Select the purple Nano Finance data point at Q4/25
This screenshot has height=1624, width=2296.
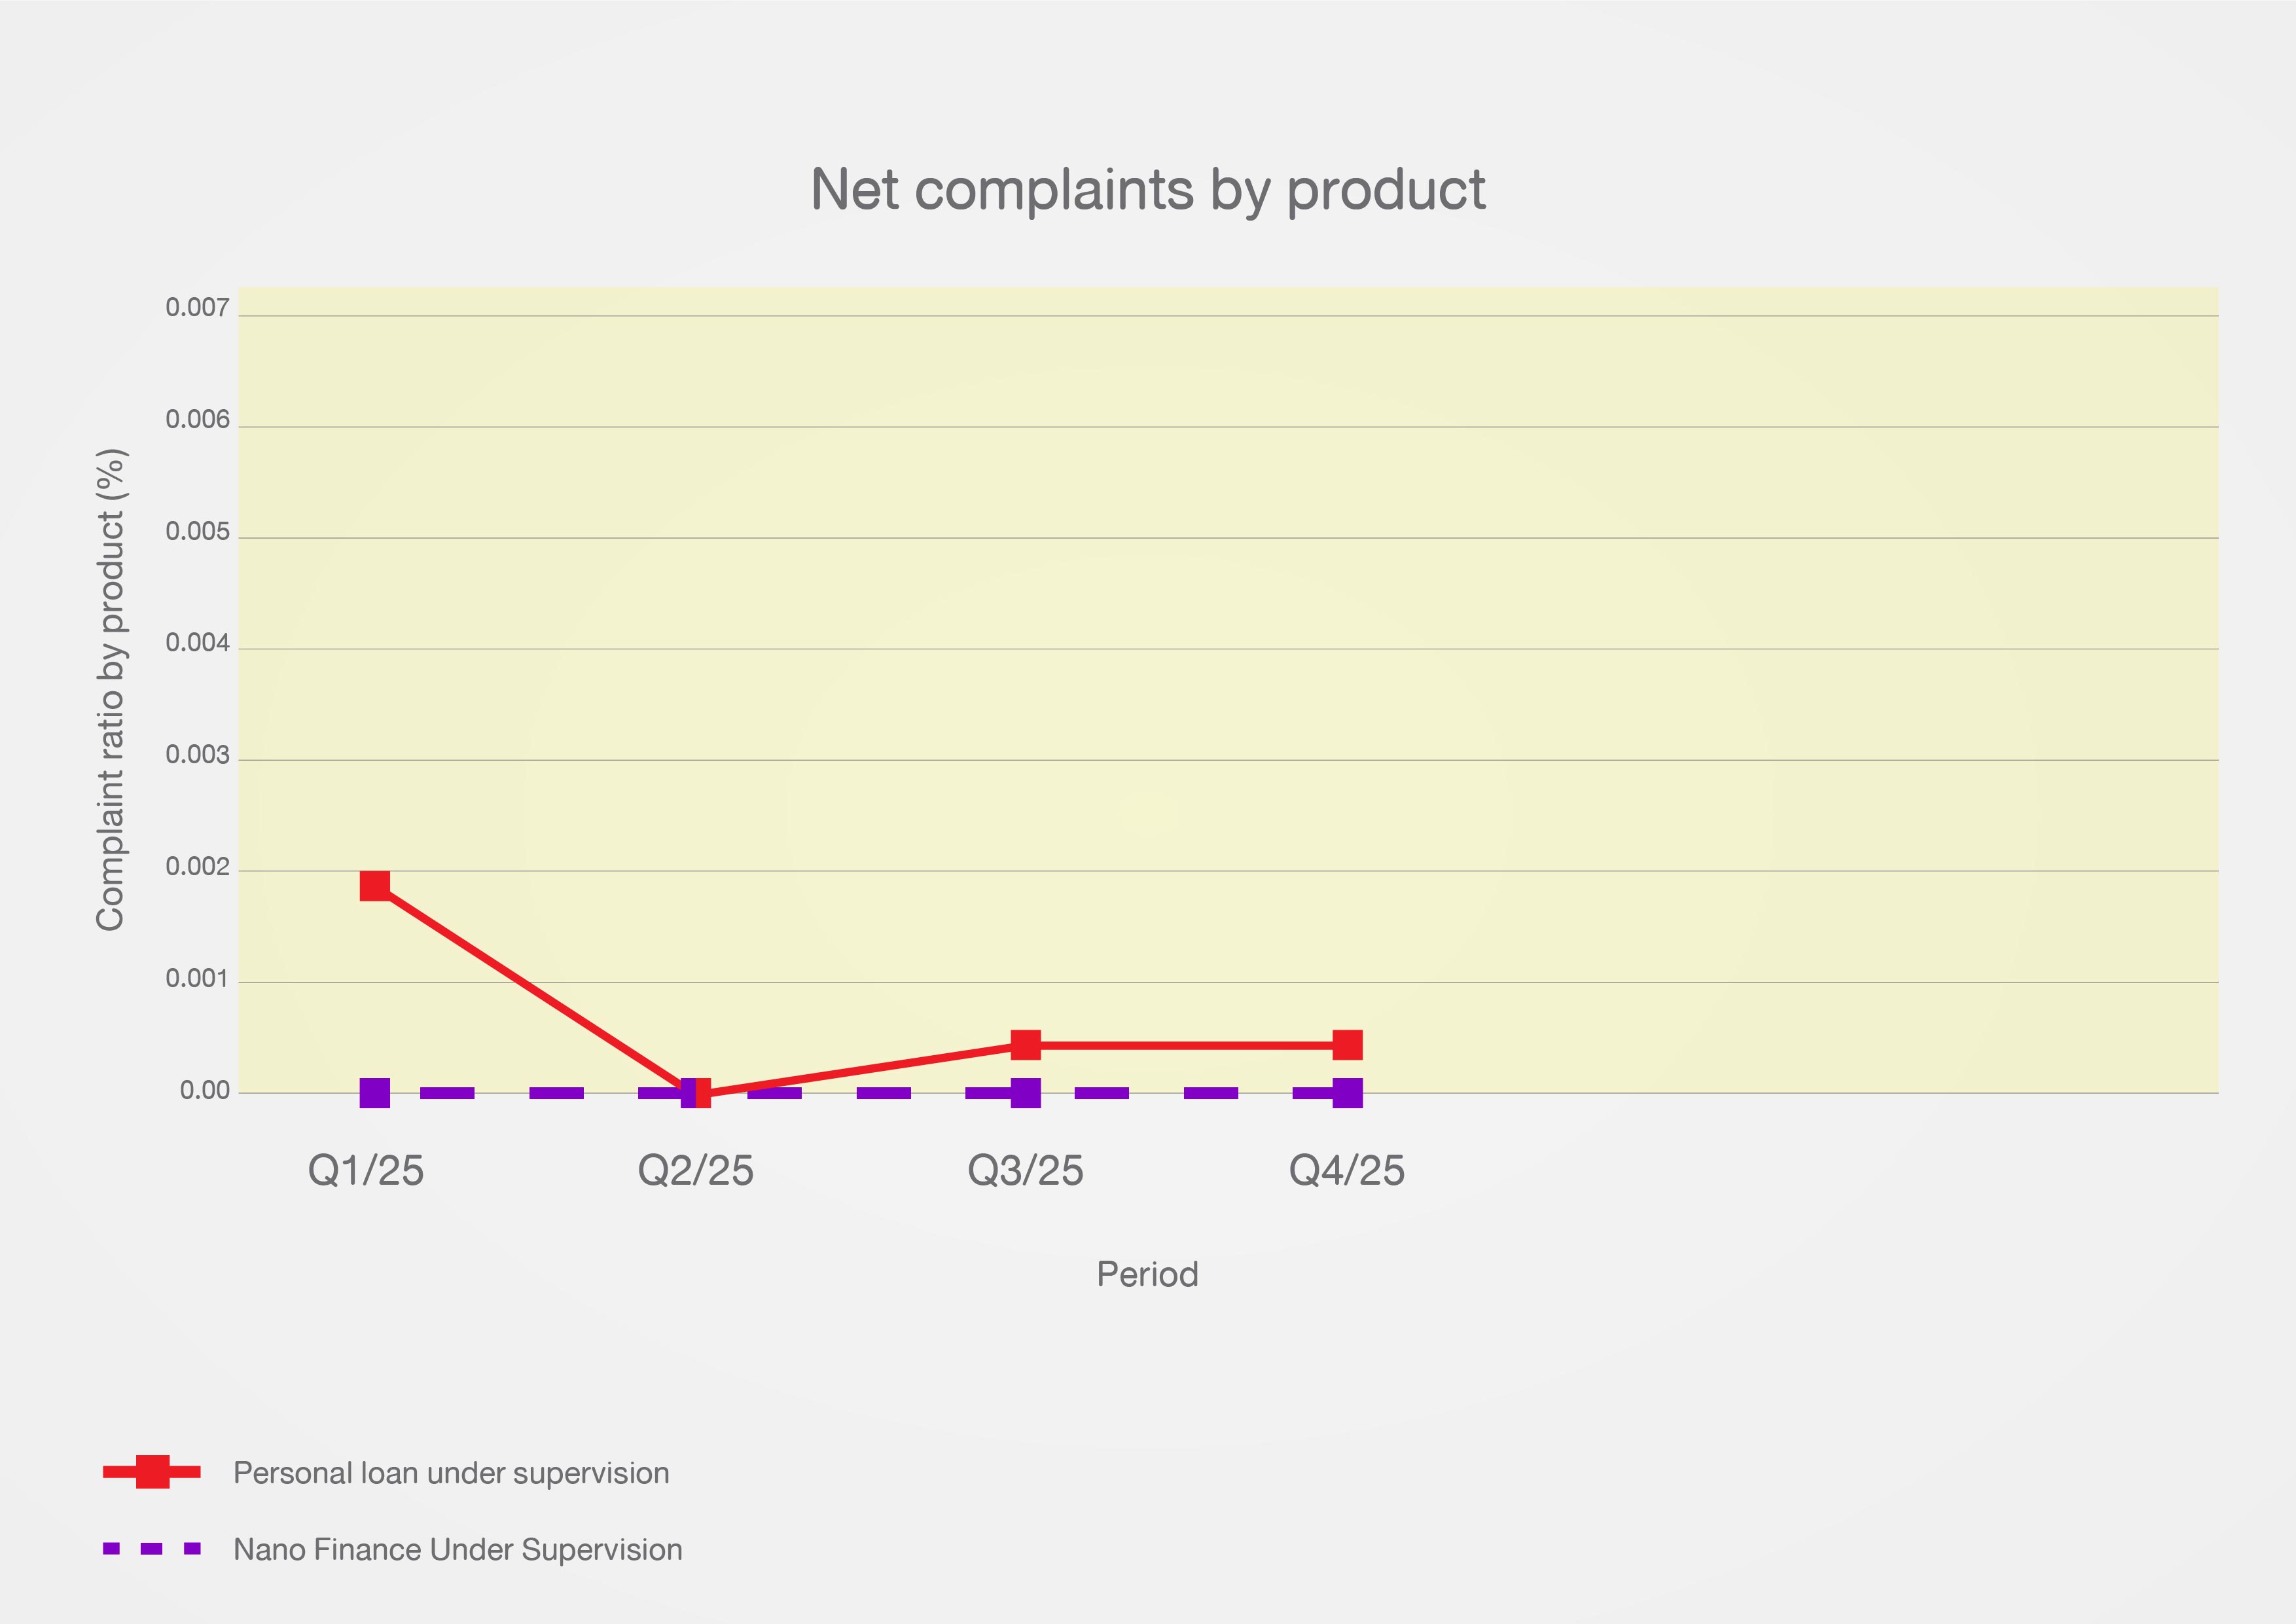coord(1347,1093)
